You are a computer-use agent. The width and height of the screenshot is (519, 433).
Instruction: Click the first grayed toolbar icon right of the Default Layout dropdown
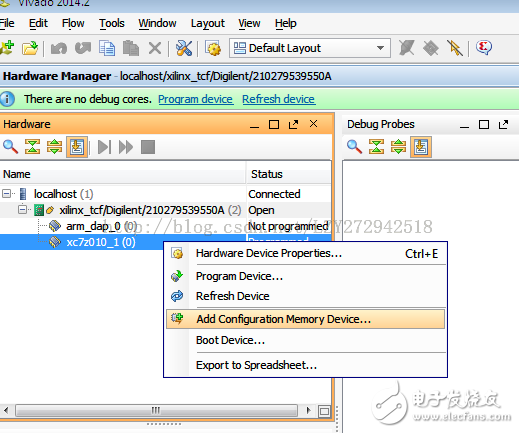[407, 48]
